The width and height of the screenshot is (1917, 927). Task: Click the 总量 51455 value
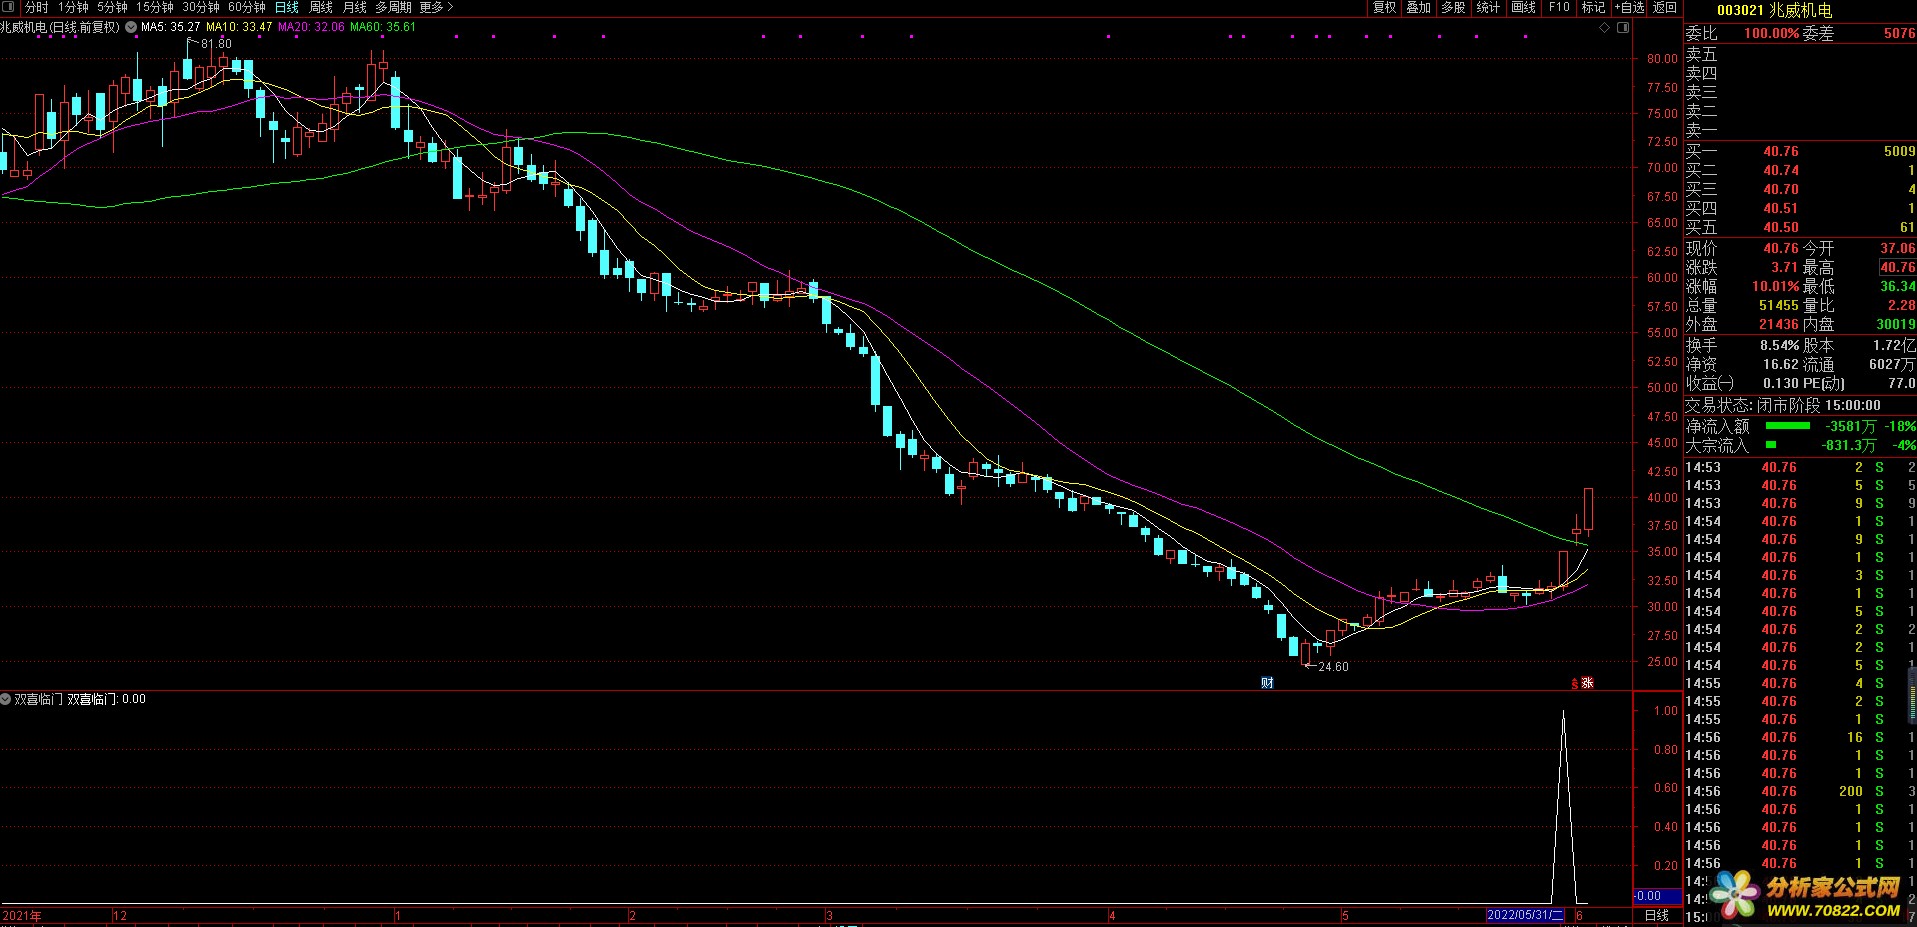[x=1779, y=305]
